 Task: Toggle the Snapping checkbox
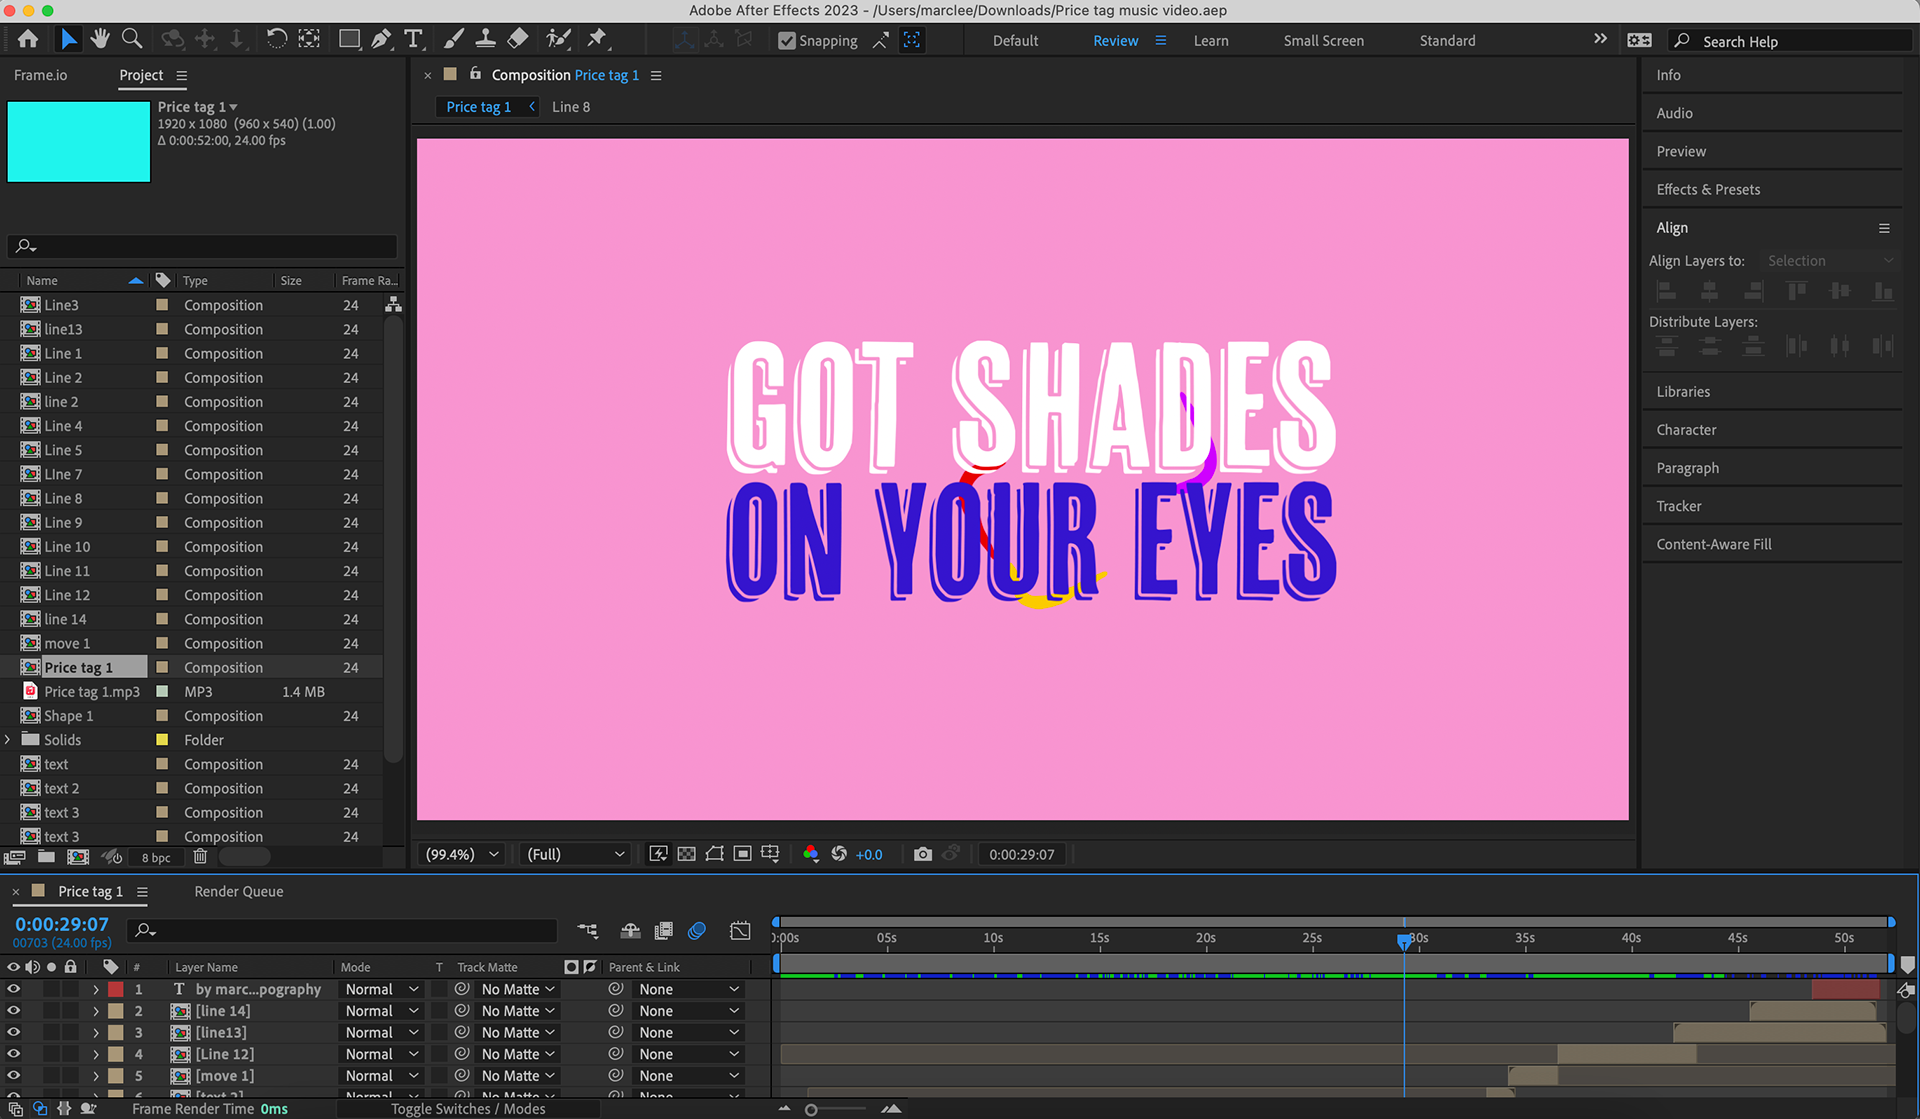point(787,41)
